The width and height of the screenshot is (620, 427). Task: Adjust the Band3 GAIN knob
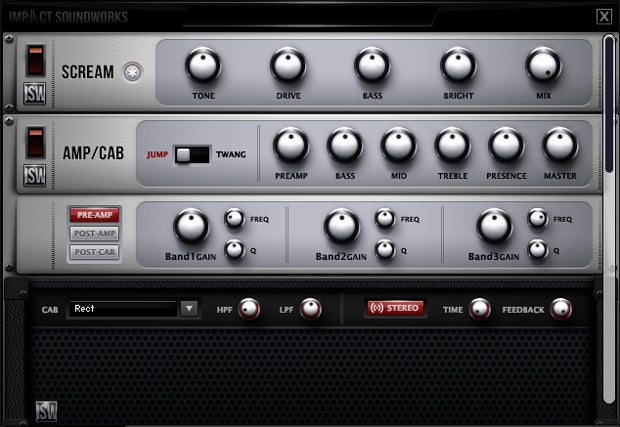point(495,227)
